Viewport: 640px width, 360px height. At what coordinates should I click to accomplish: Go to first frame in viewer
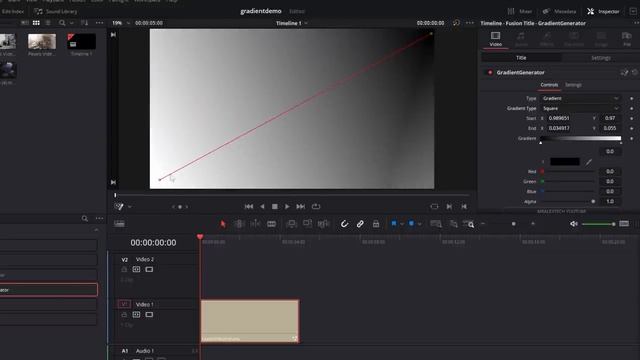coord(249,207)
